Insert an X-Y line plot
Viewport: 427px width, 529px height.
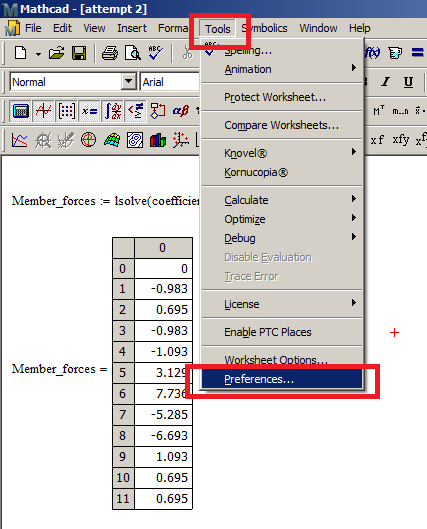point(20,140)
